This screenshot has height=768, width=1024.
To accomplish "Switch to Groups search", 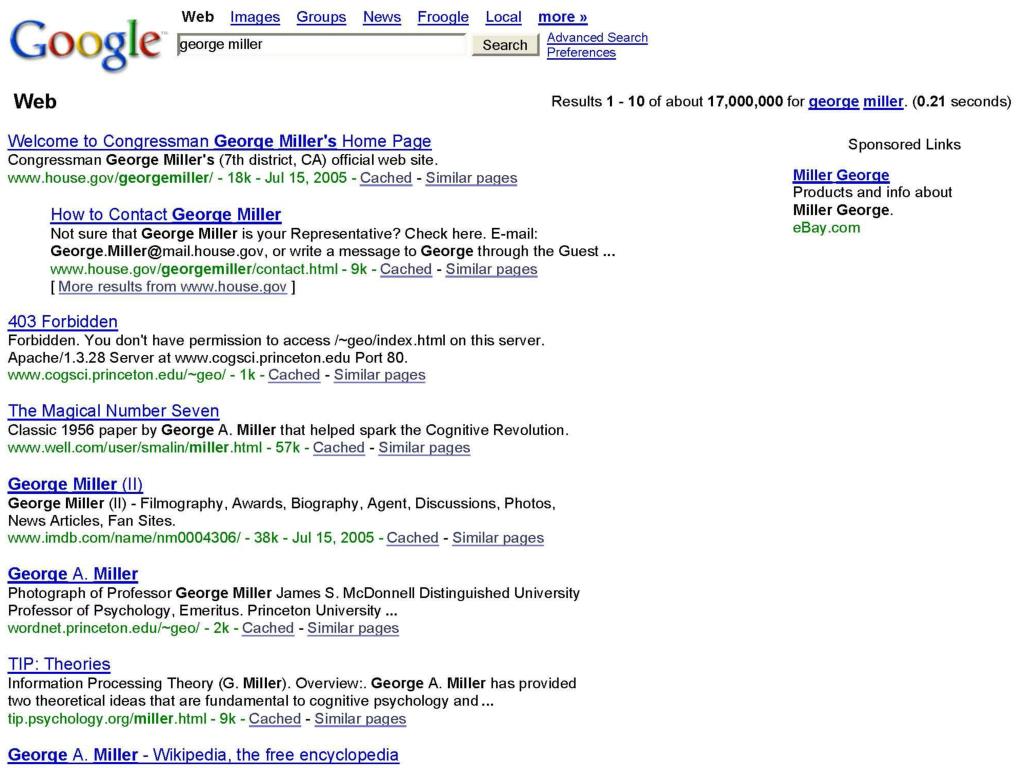I will 321,17.
